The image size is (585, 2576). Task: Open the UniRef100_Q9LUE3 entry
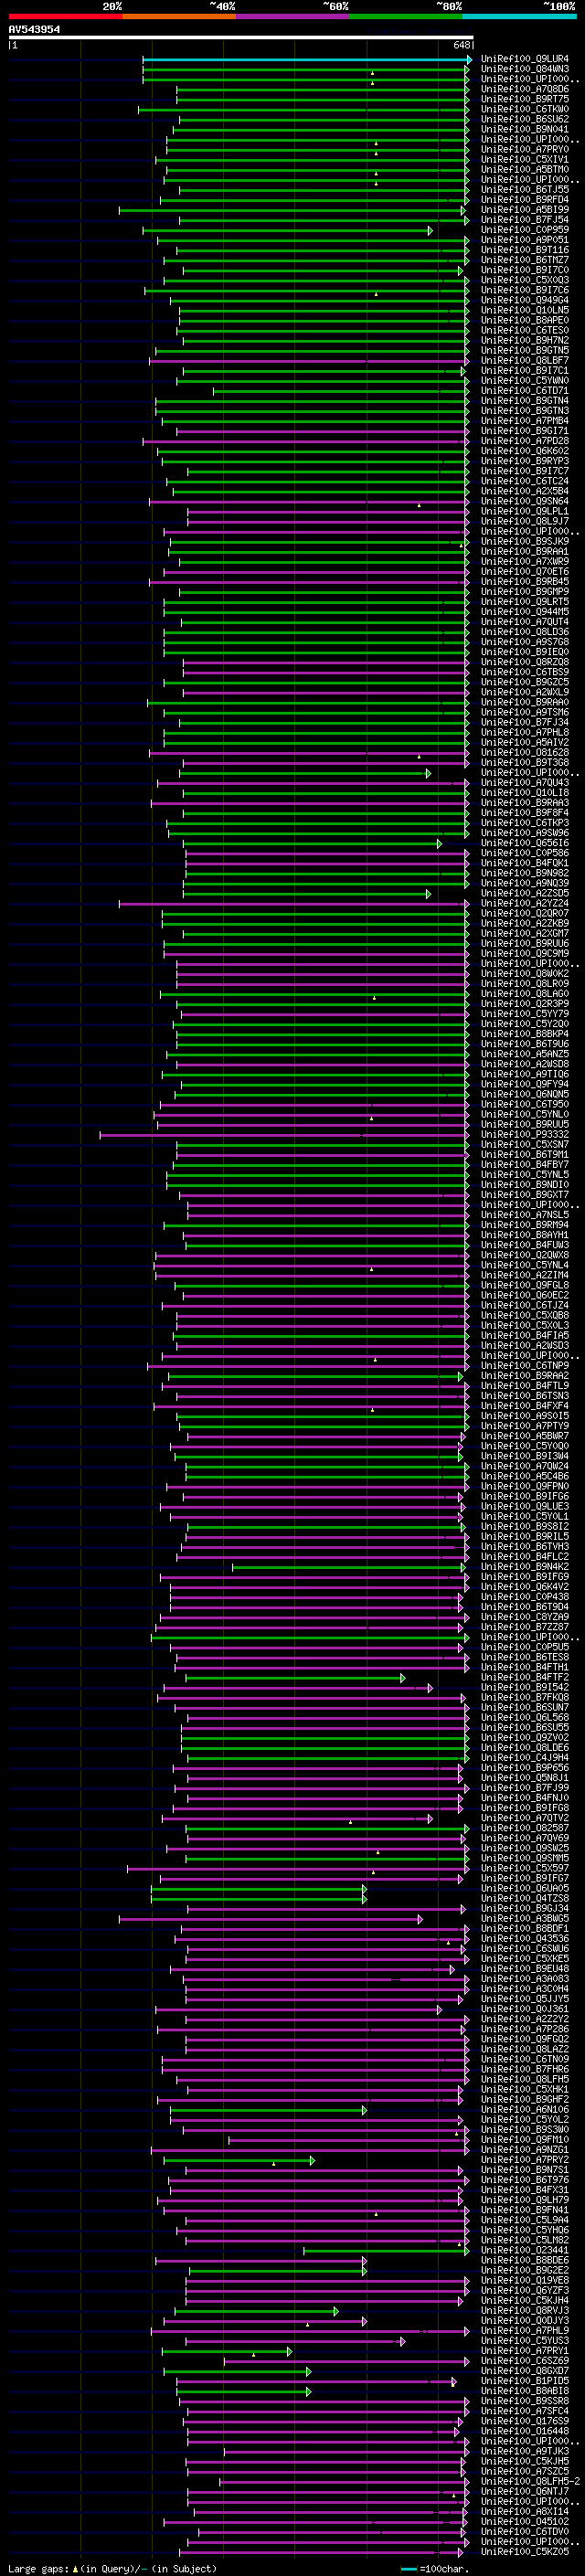[x=524, y=1506]
